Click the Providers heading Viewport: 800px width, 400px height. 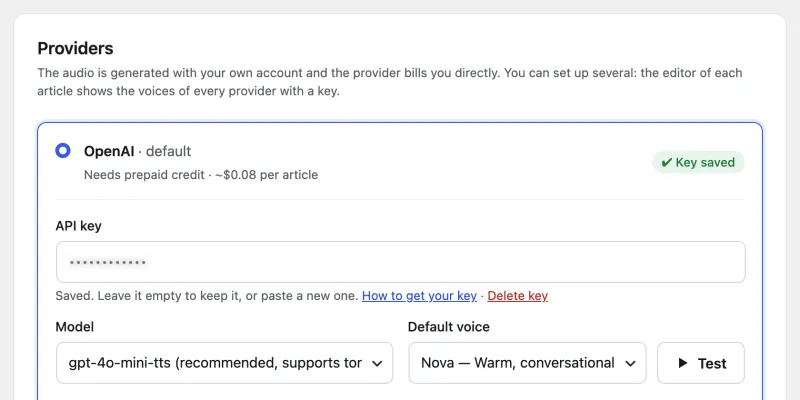point(76,48)
